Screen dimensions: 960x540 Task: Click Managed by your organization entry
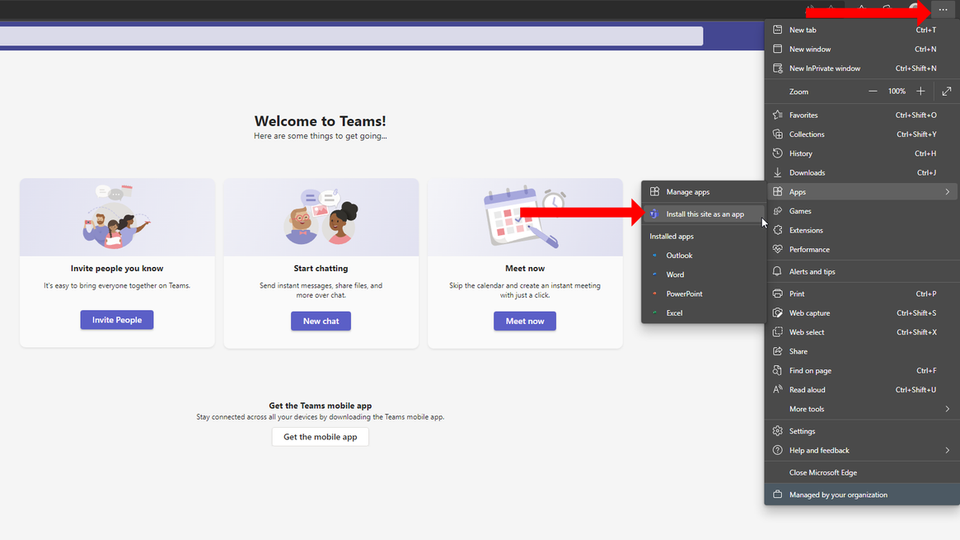[862, 494]
